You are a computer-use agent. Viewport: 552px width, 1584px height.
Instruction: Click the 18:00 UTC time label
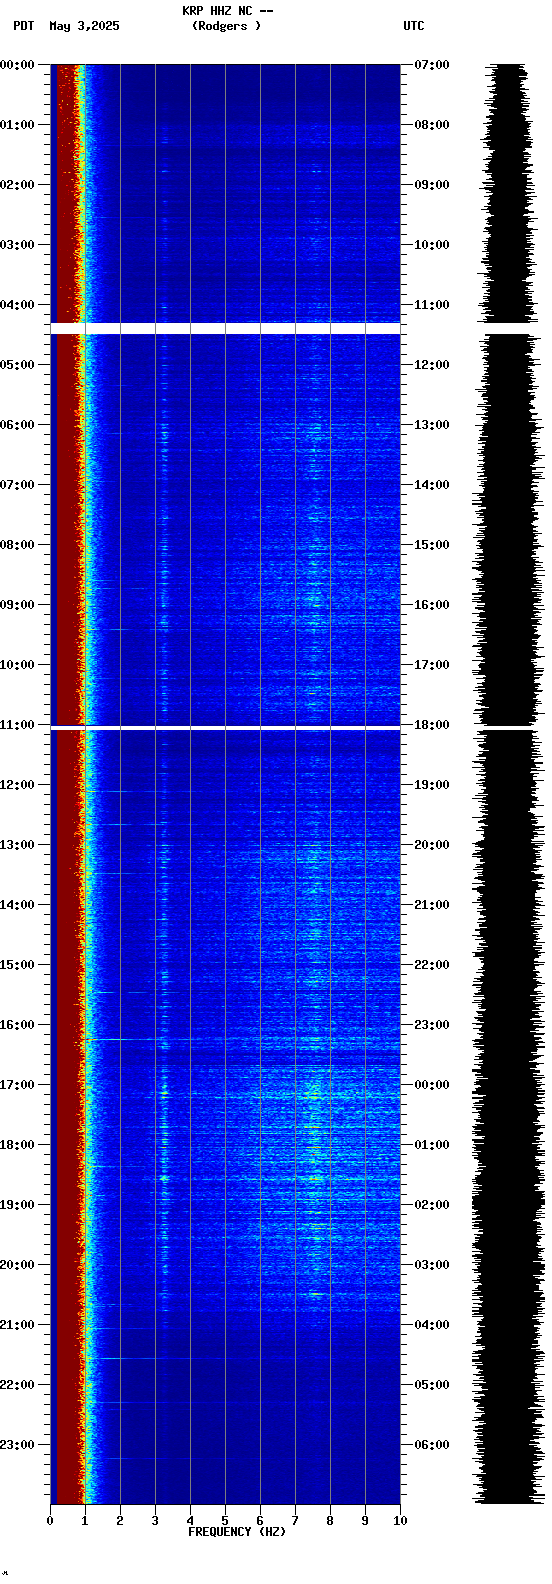[432, 725]
